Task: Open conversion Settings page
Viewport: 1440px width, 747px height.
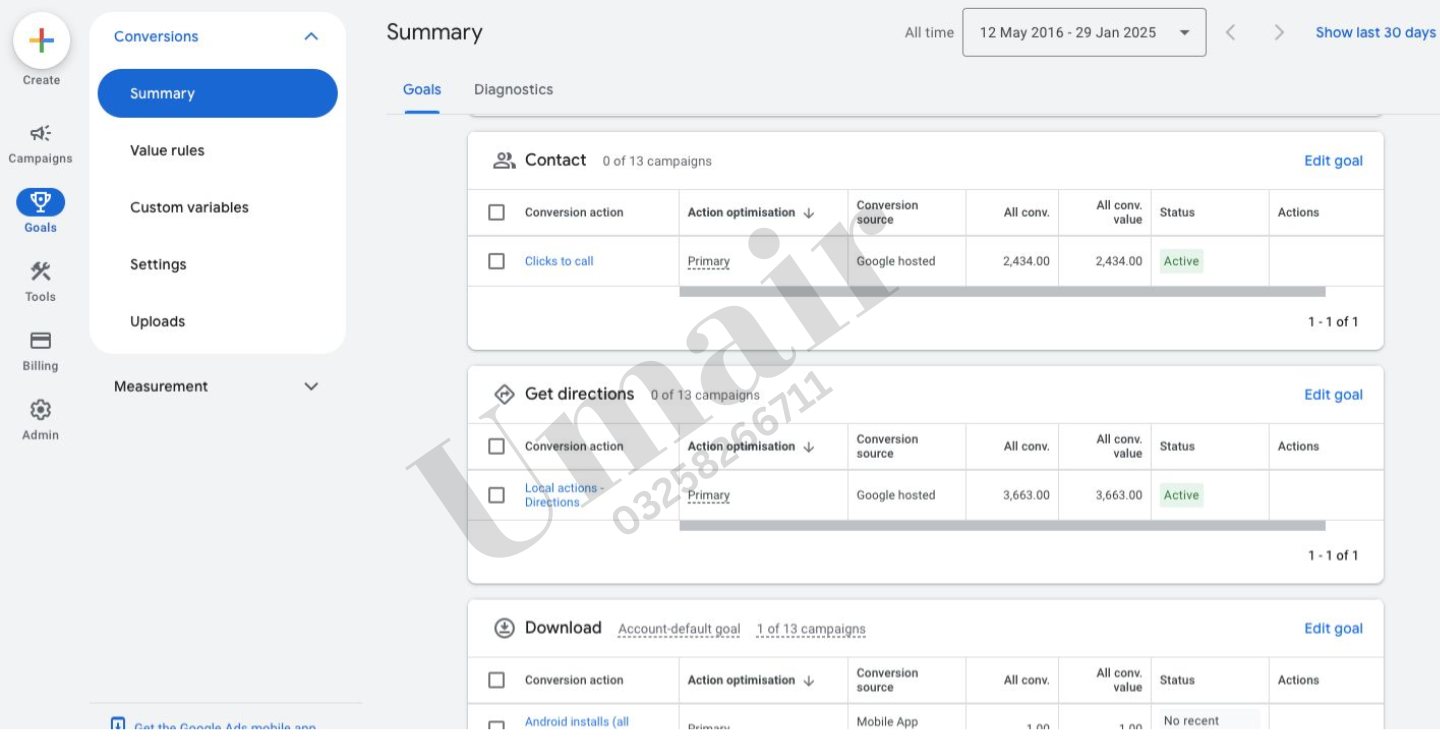Action: click(x=158, y=265)
